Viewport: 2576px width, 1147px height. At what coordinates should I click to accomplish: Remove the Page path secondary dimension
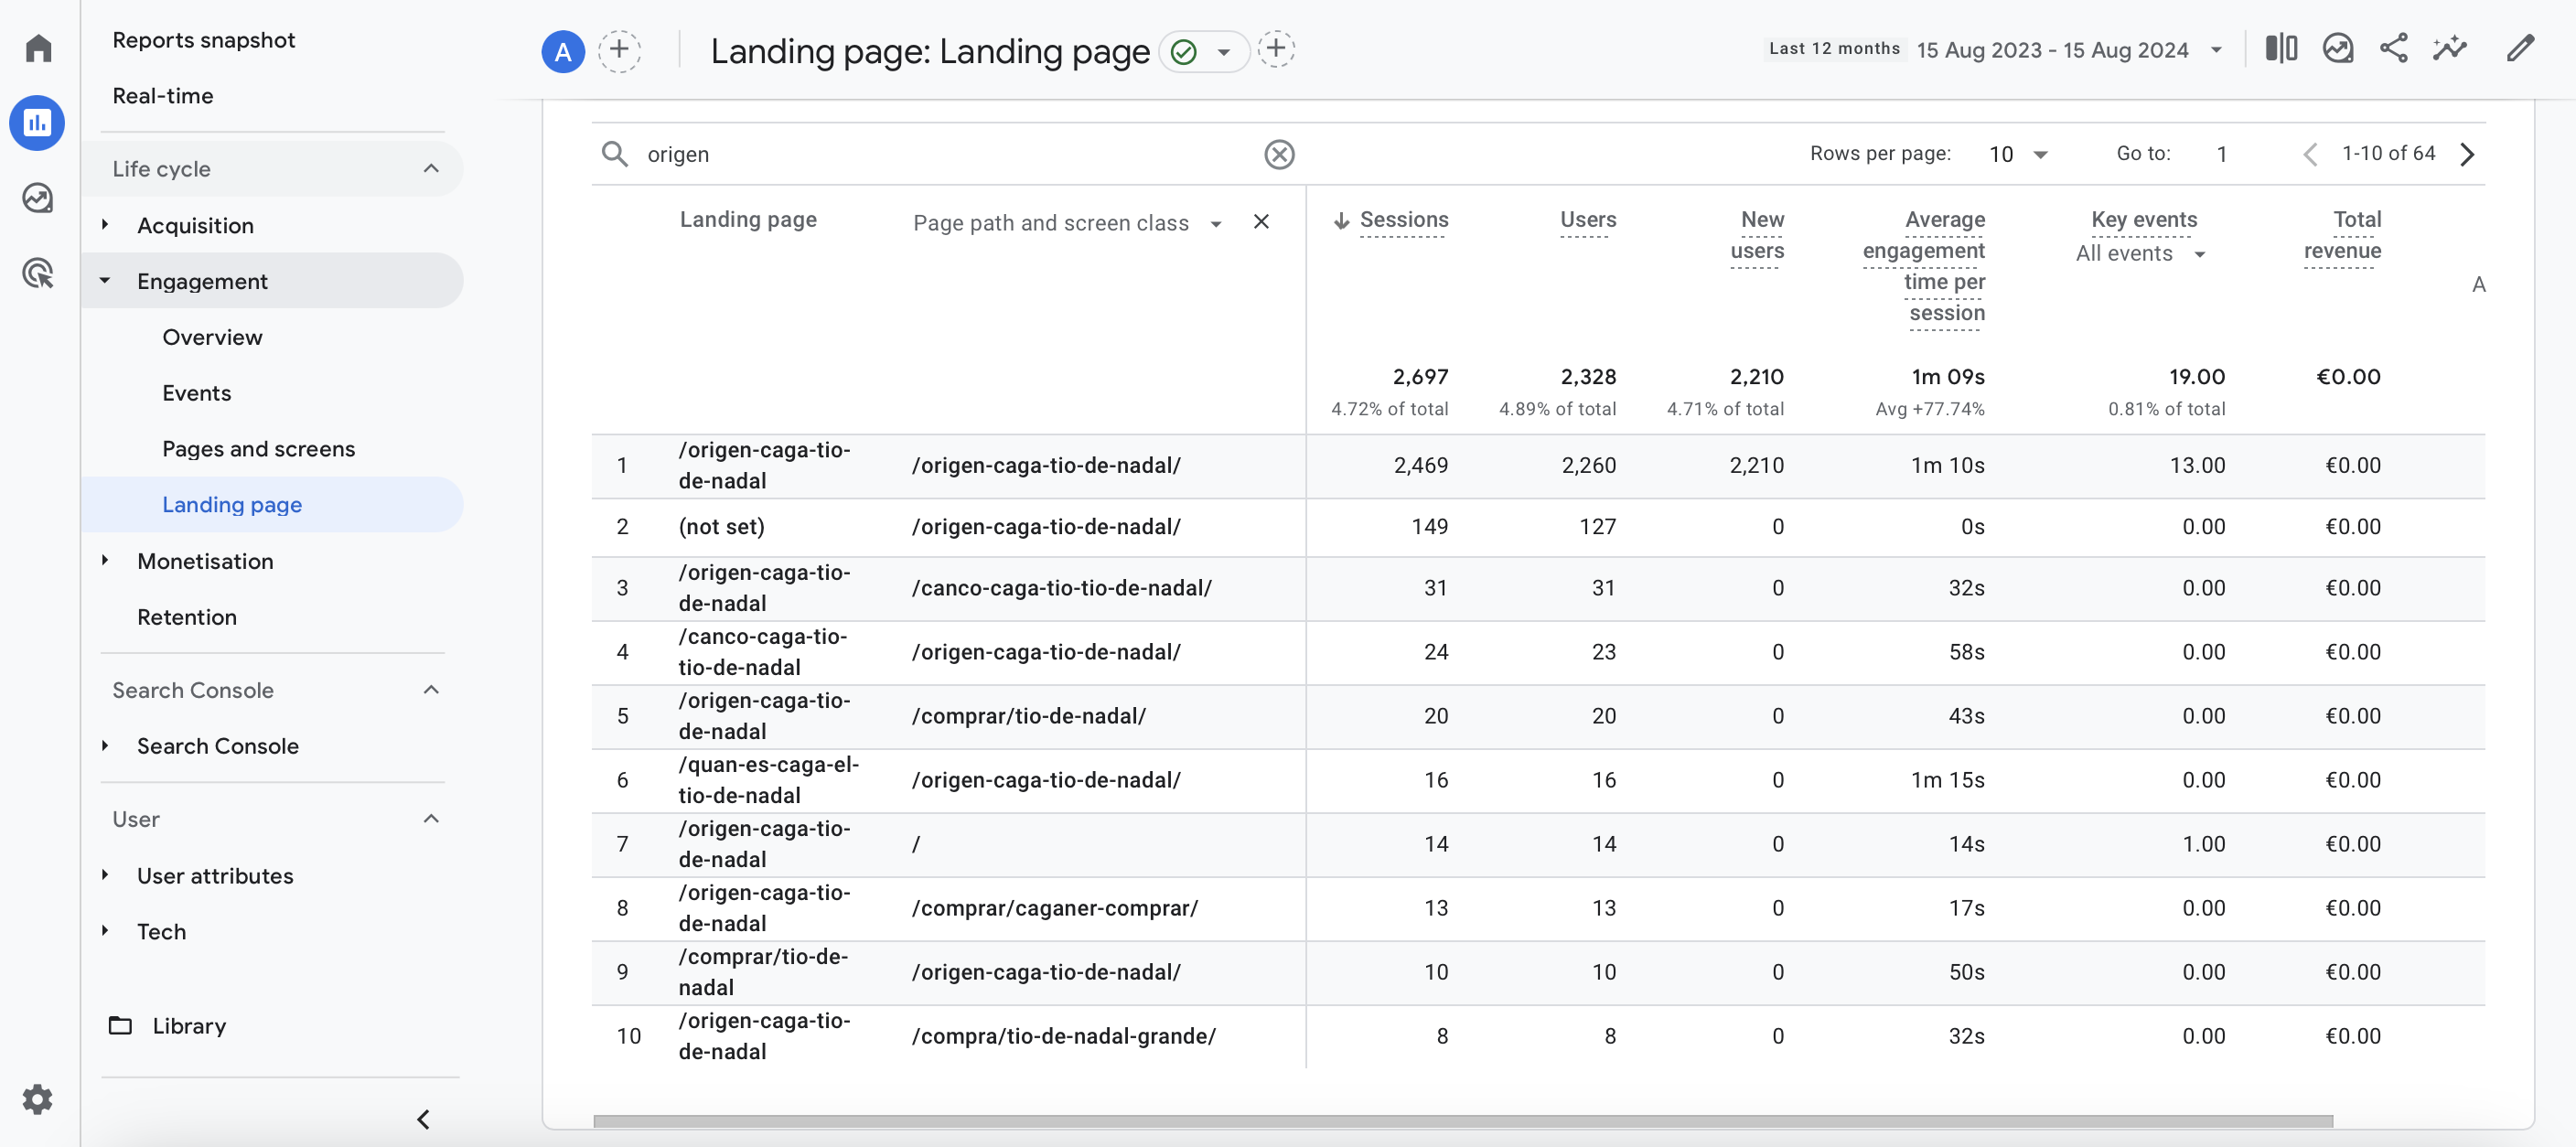tap(1261, 222)
